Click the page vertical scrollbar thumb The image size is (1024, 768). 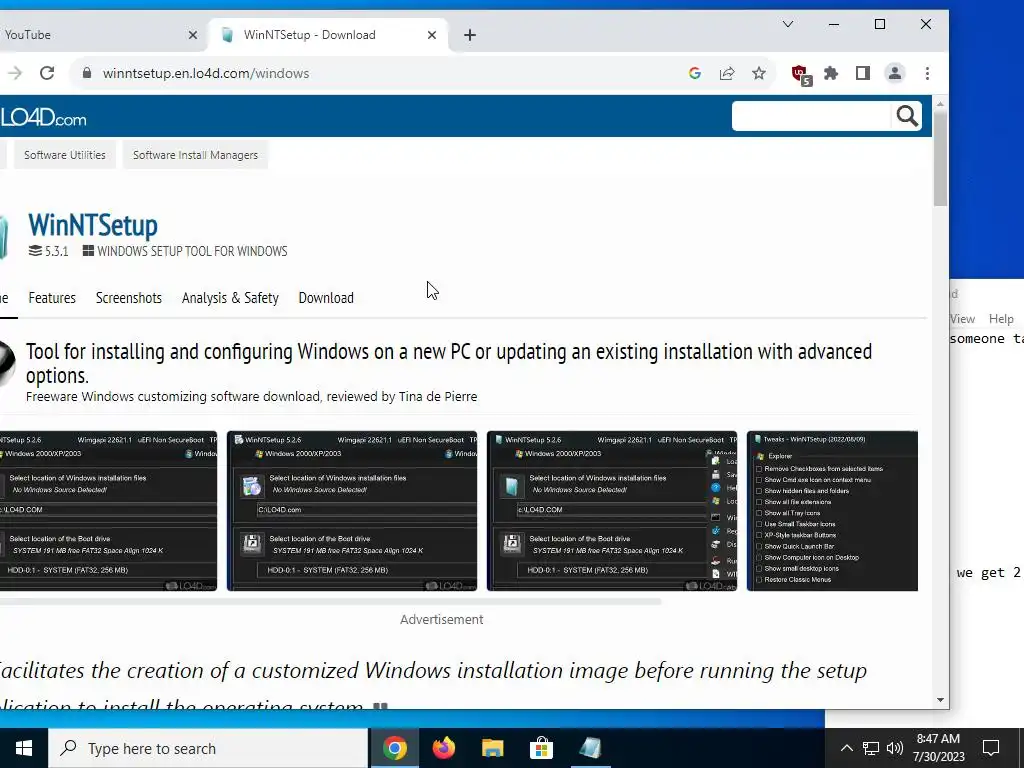(x=940, y=160)
